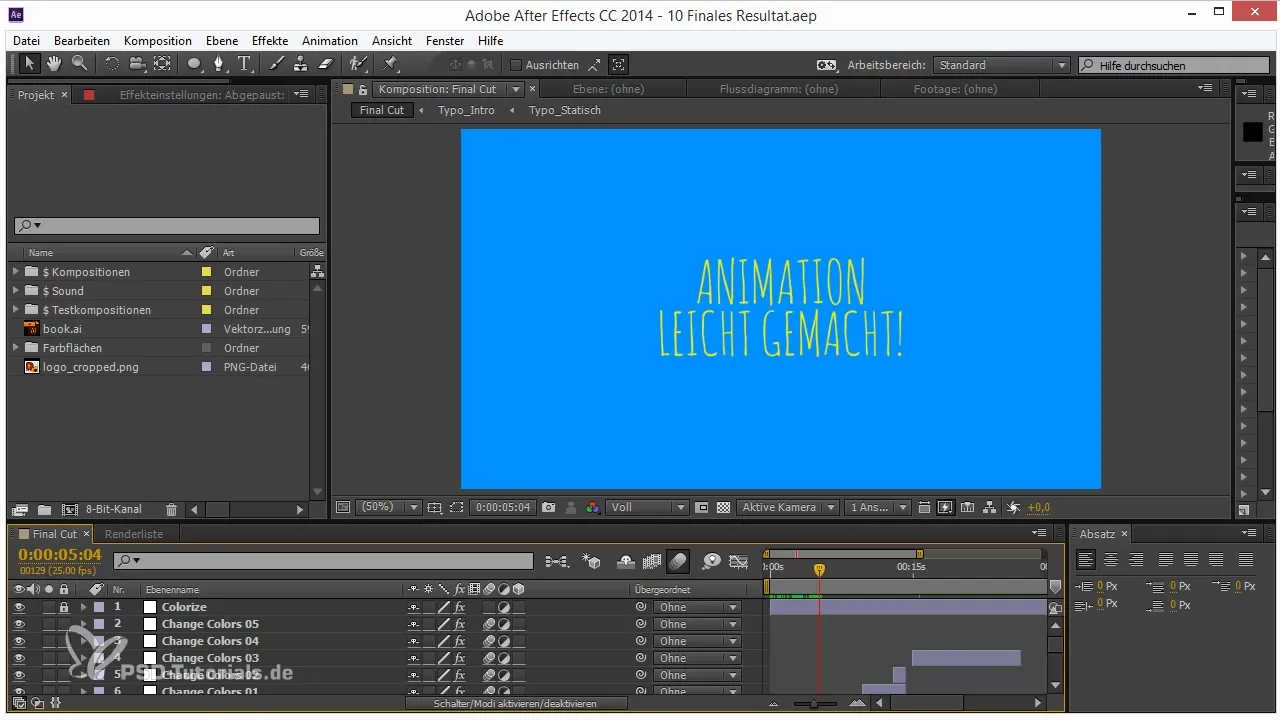Viewport: 1280px width, 720px height.
Task: Select the Unified Camera tool
Action: pos(137,64)
